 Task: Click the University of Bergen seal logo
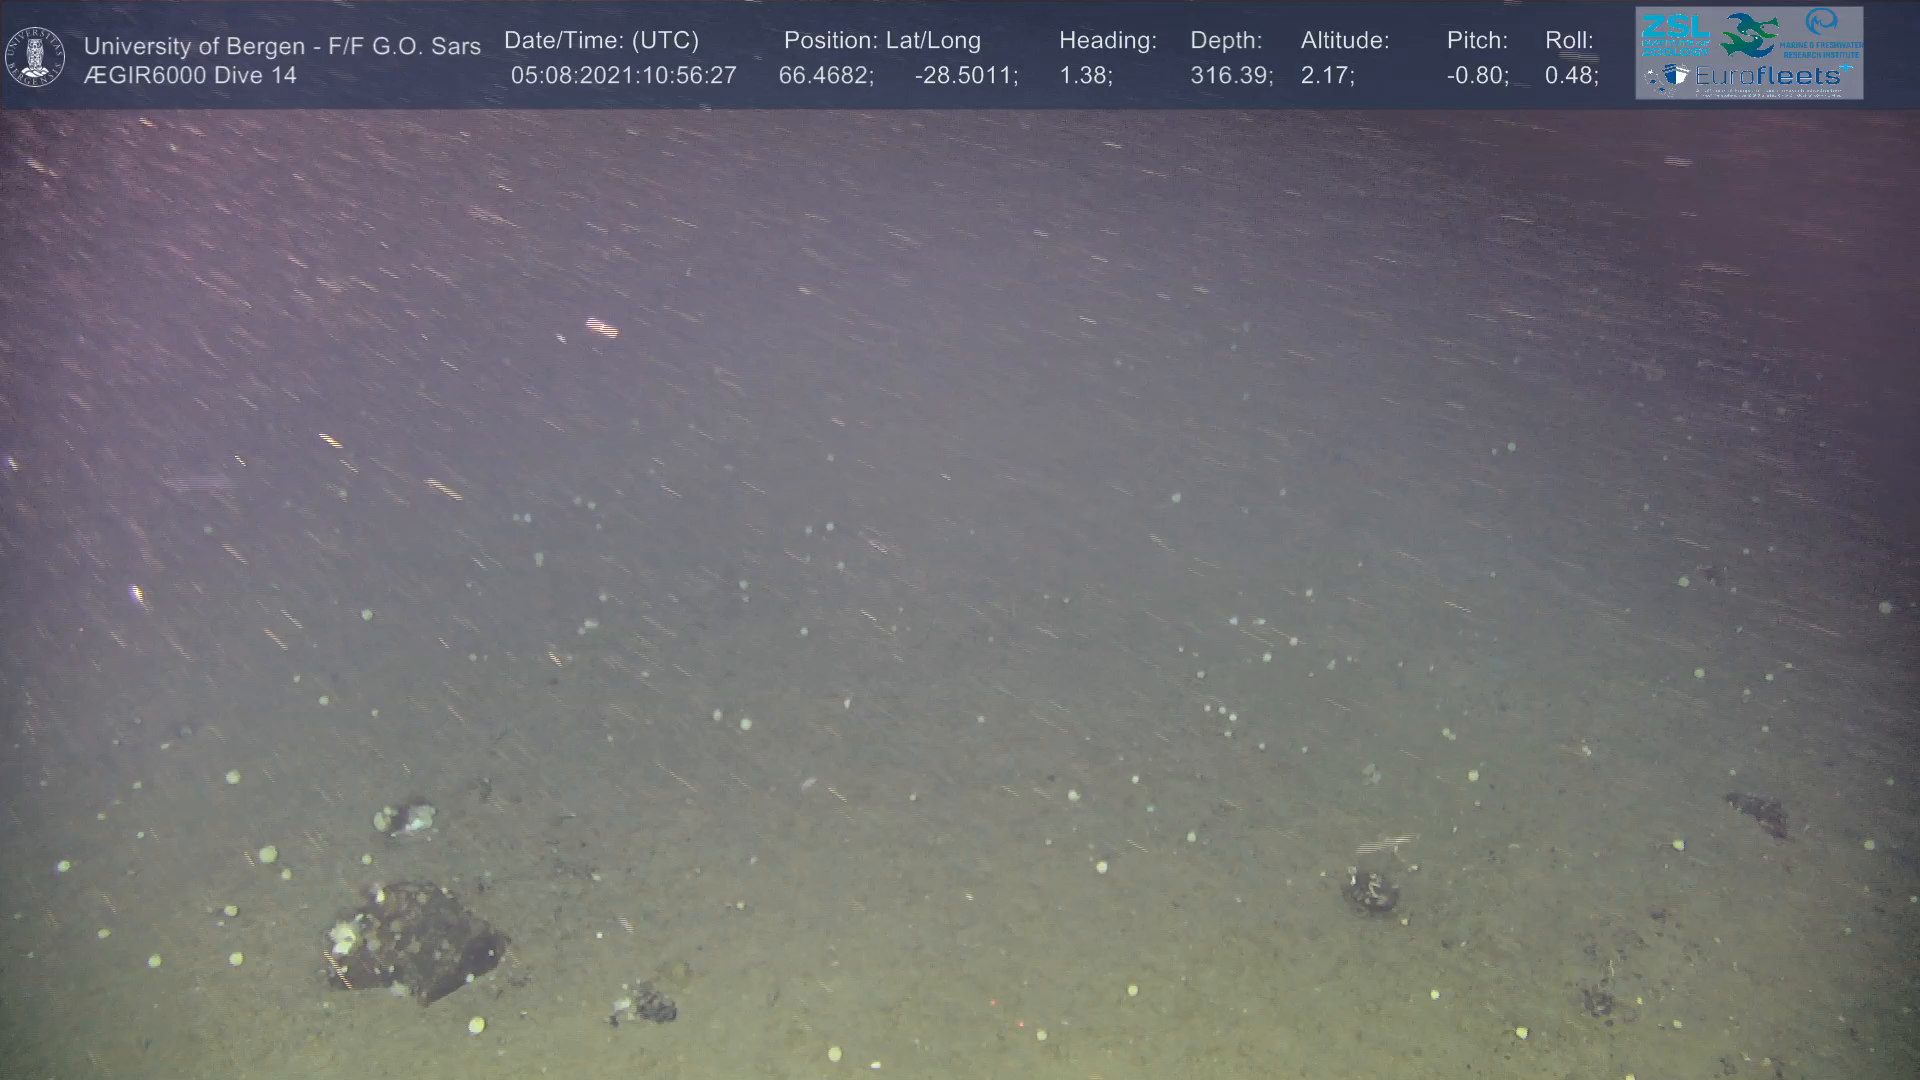[x=35, y=56]
